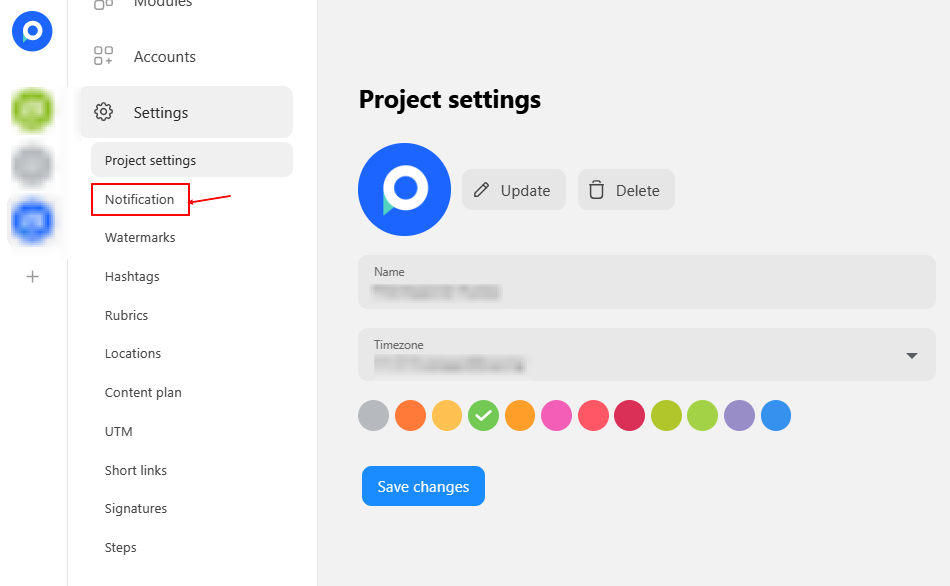Expand the Timezone dropdown arrow
The image size is (950, 586).
click(x=911, y=356)
